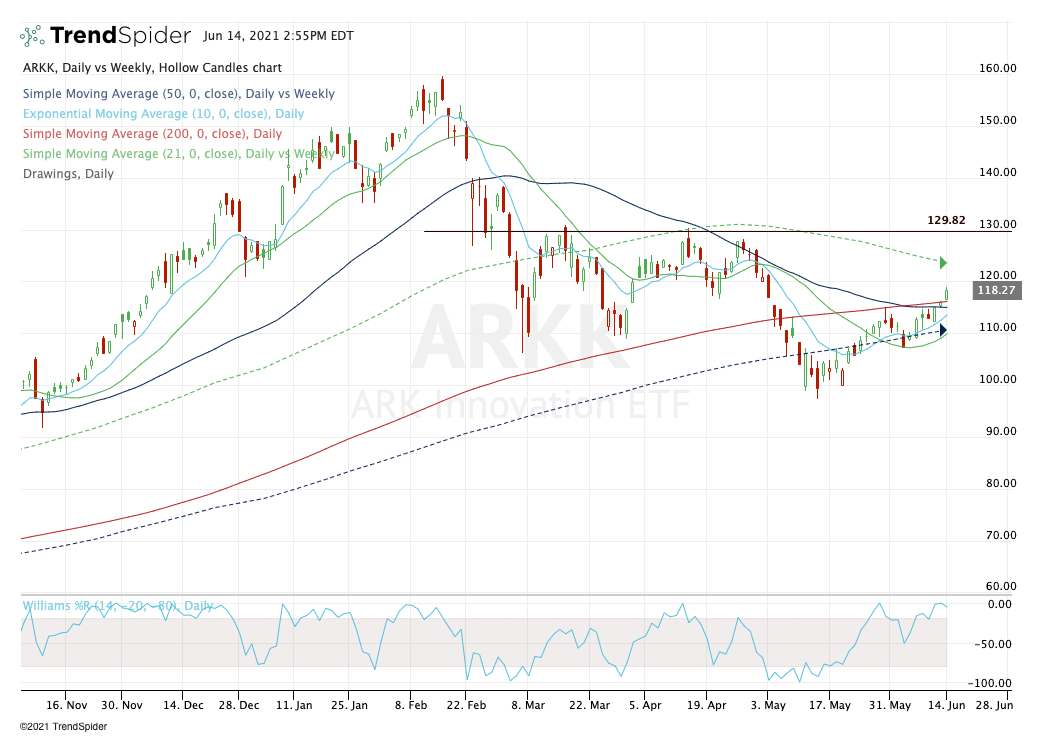
Task: Select the timestamp 'Jun 14, 2021 2:55PM EDT'
Action: 278,36
